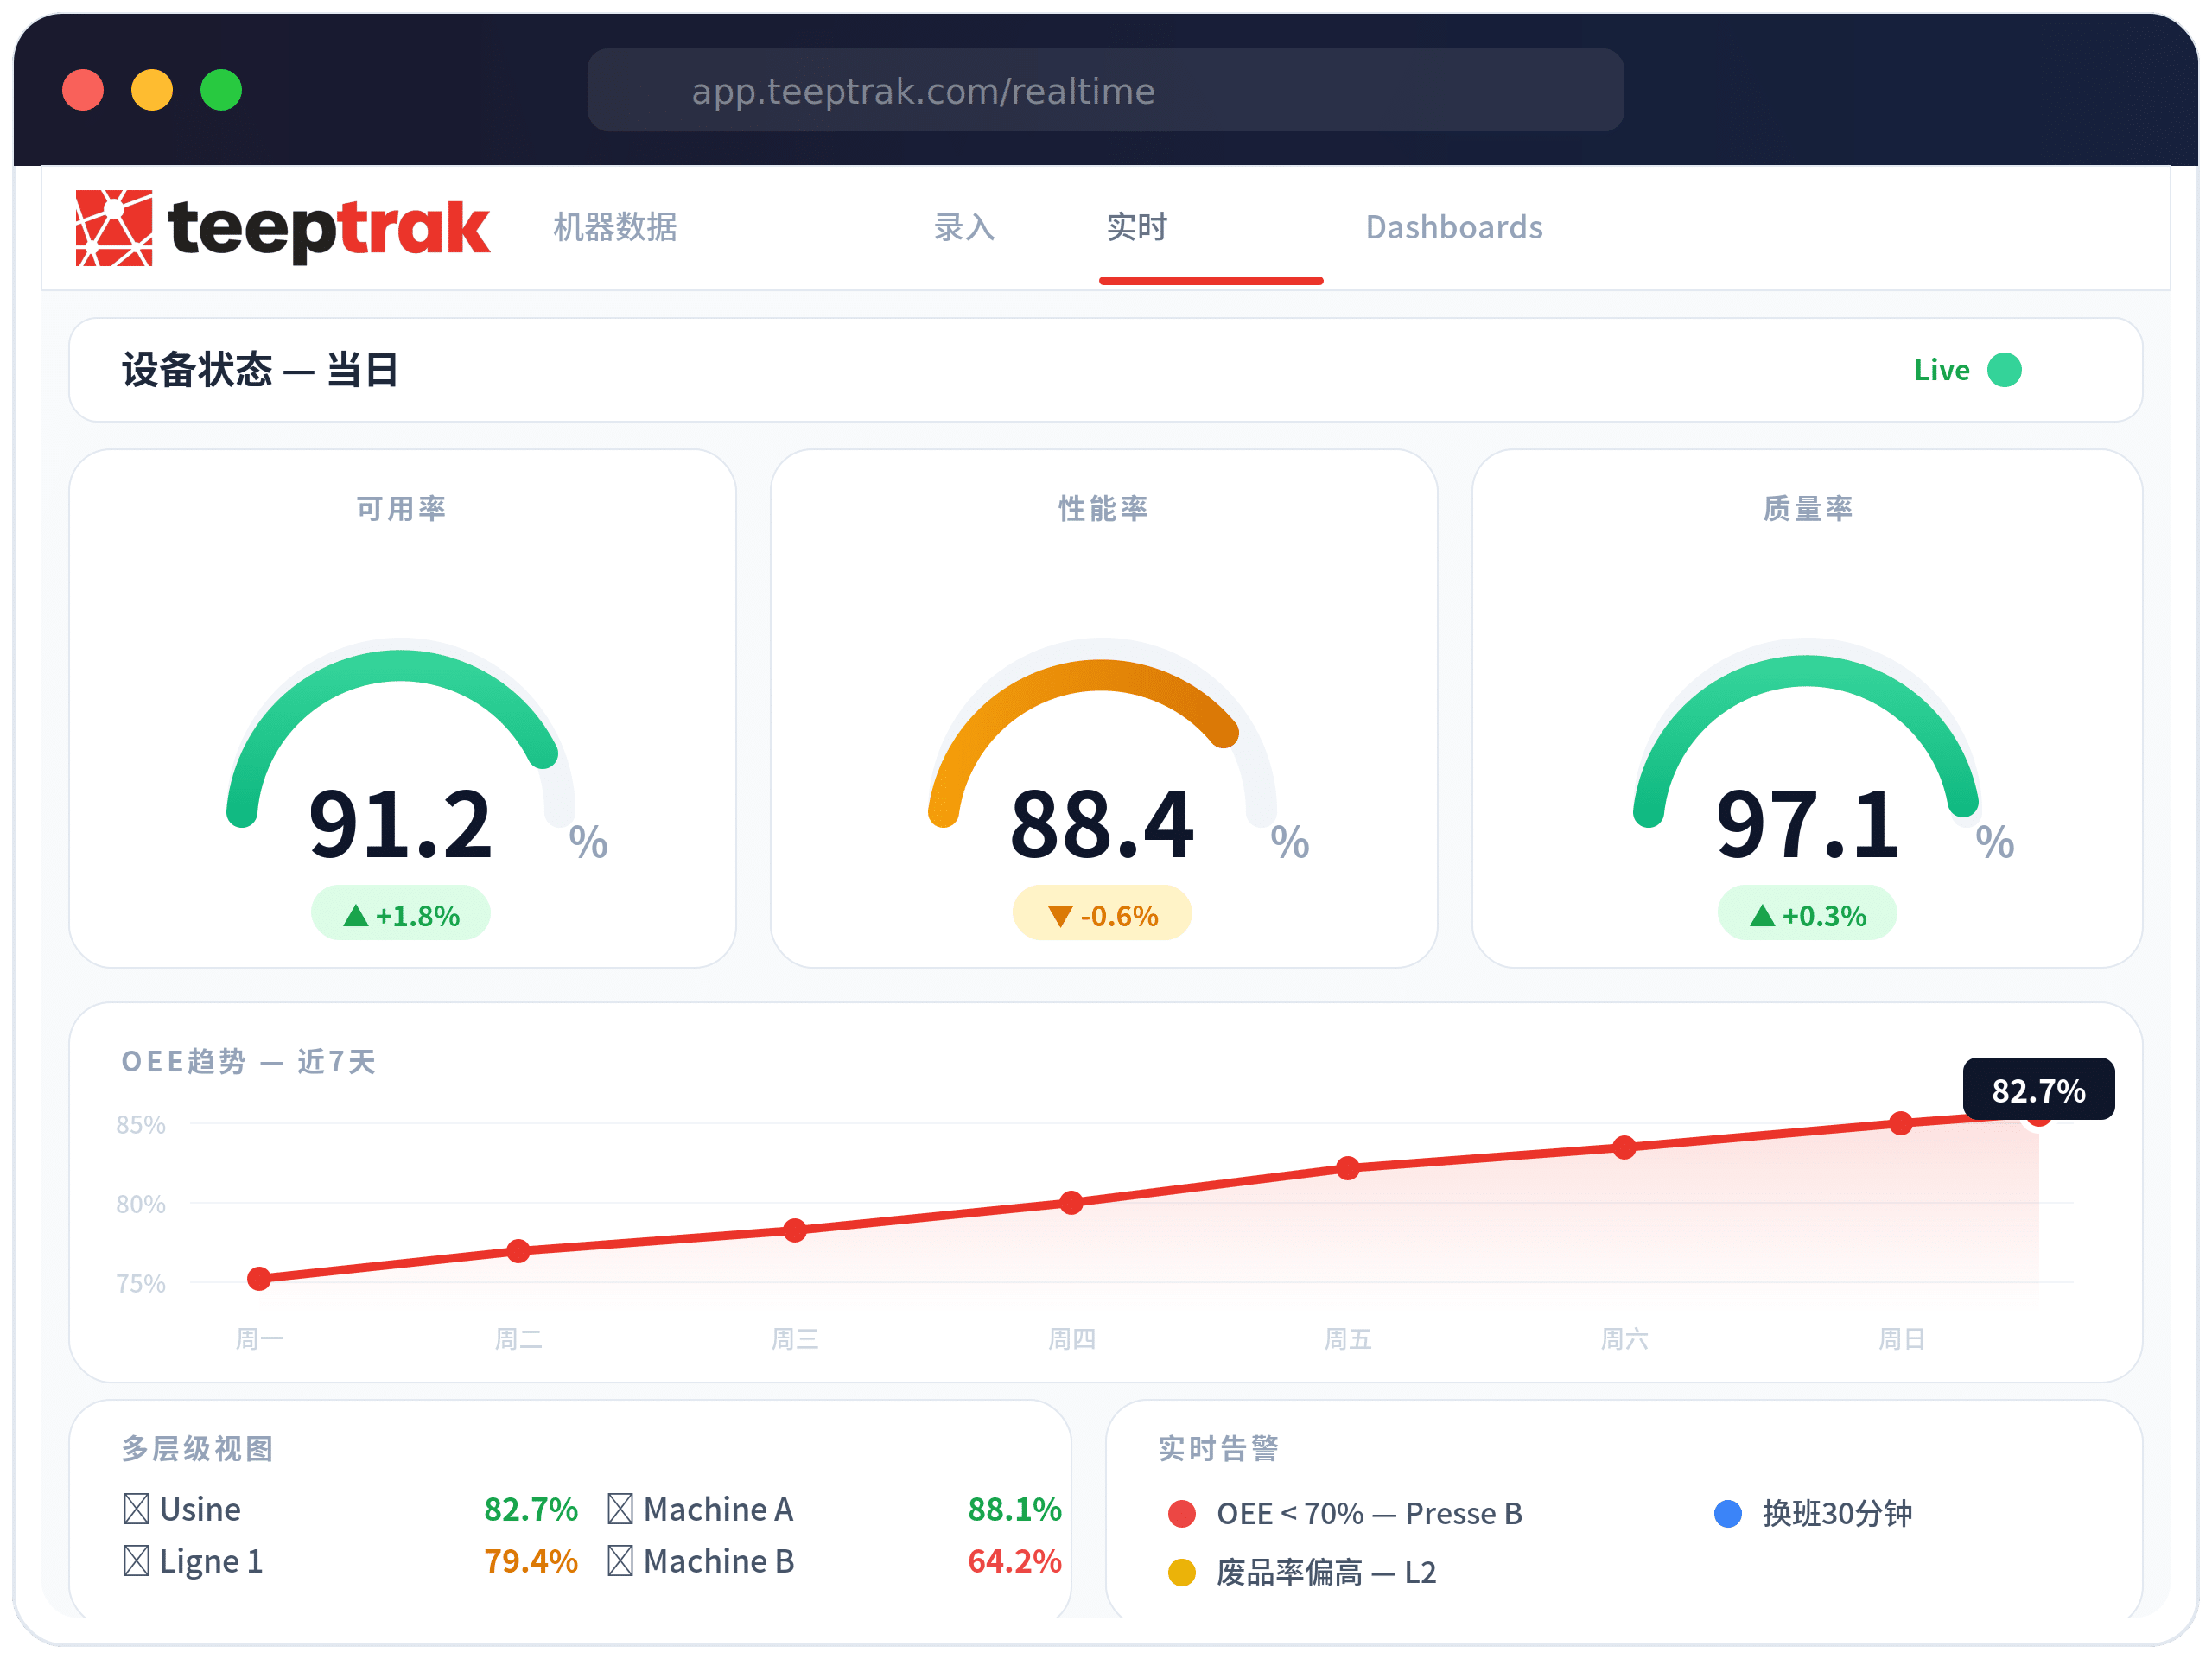Click the 周四 data point on the OEE trend
Viewport: 2212px width, 1659px height.
1071,1202
